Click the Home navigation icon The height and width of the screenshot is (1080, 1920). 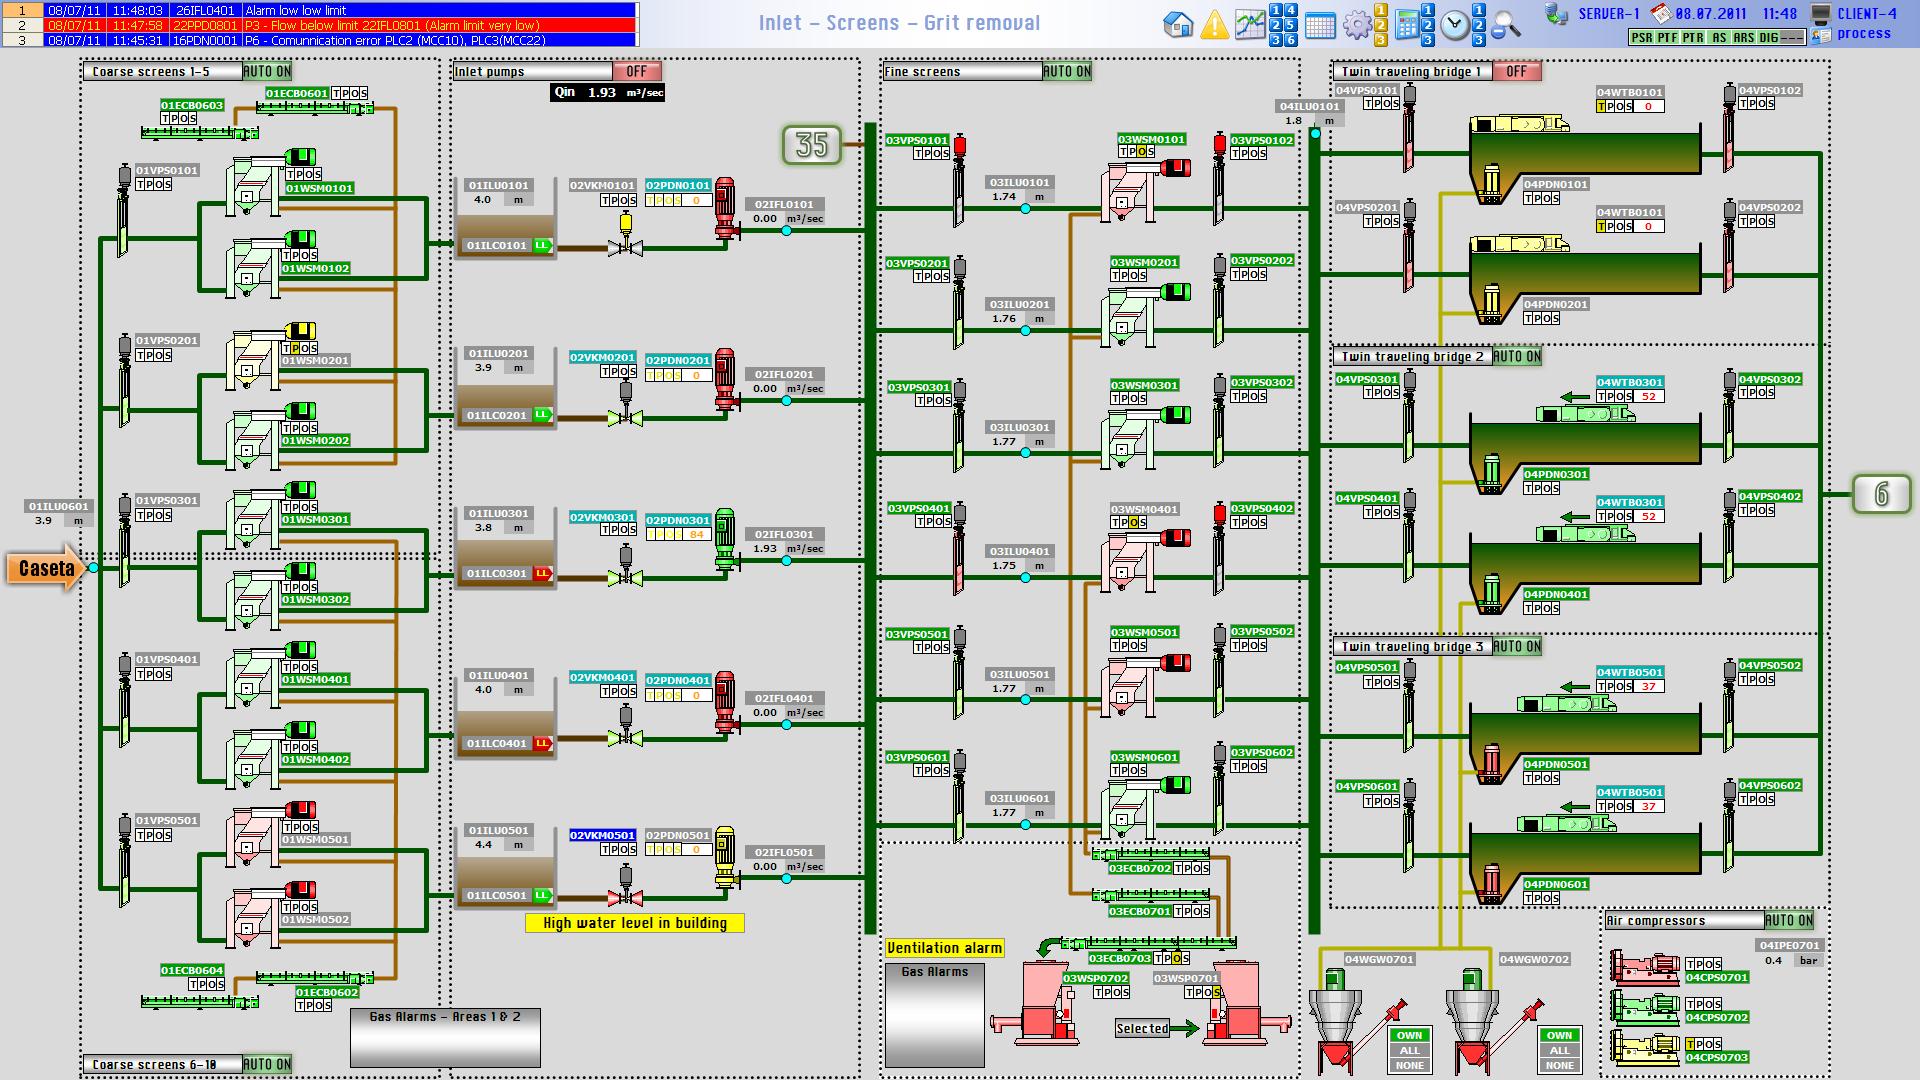tap(1179, 25)
